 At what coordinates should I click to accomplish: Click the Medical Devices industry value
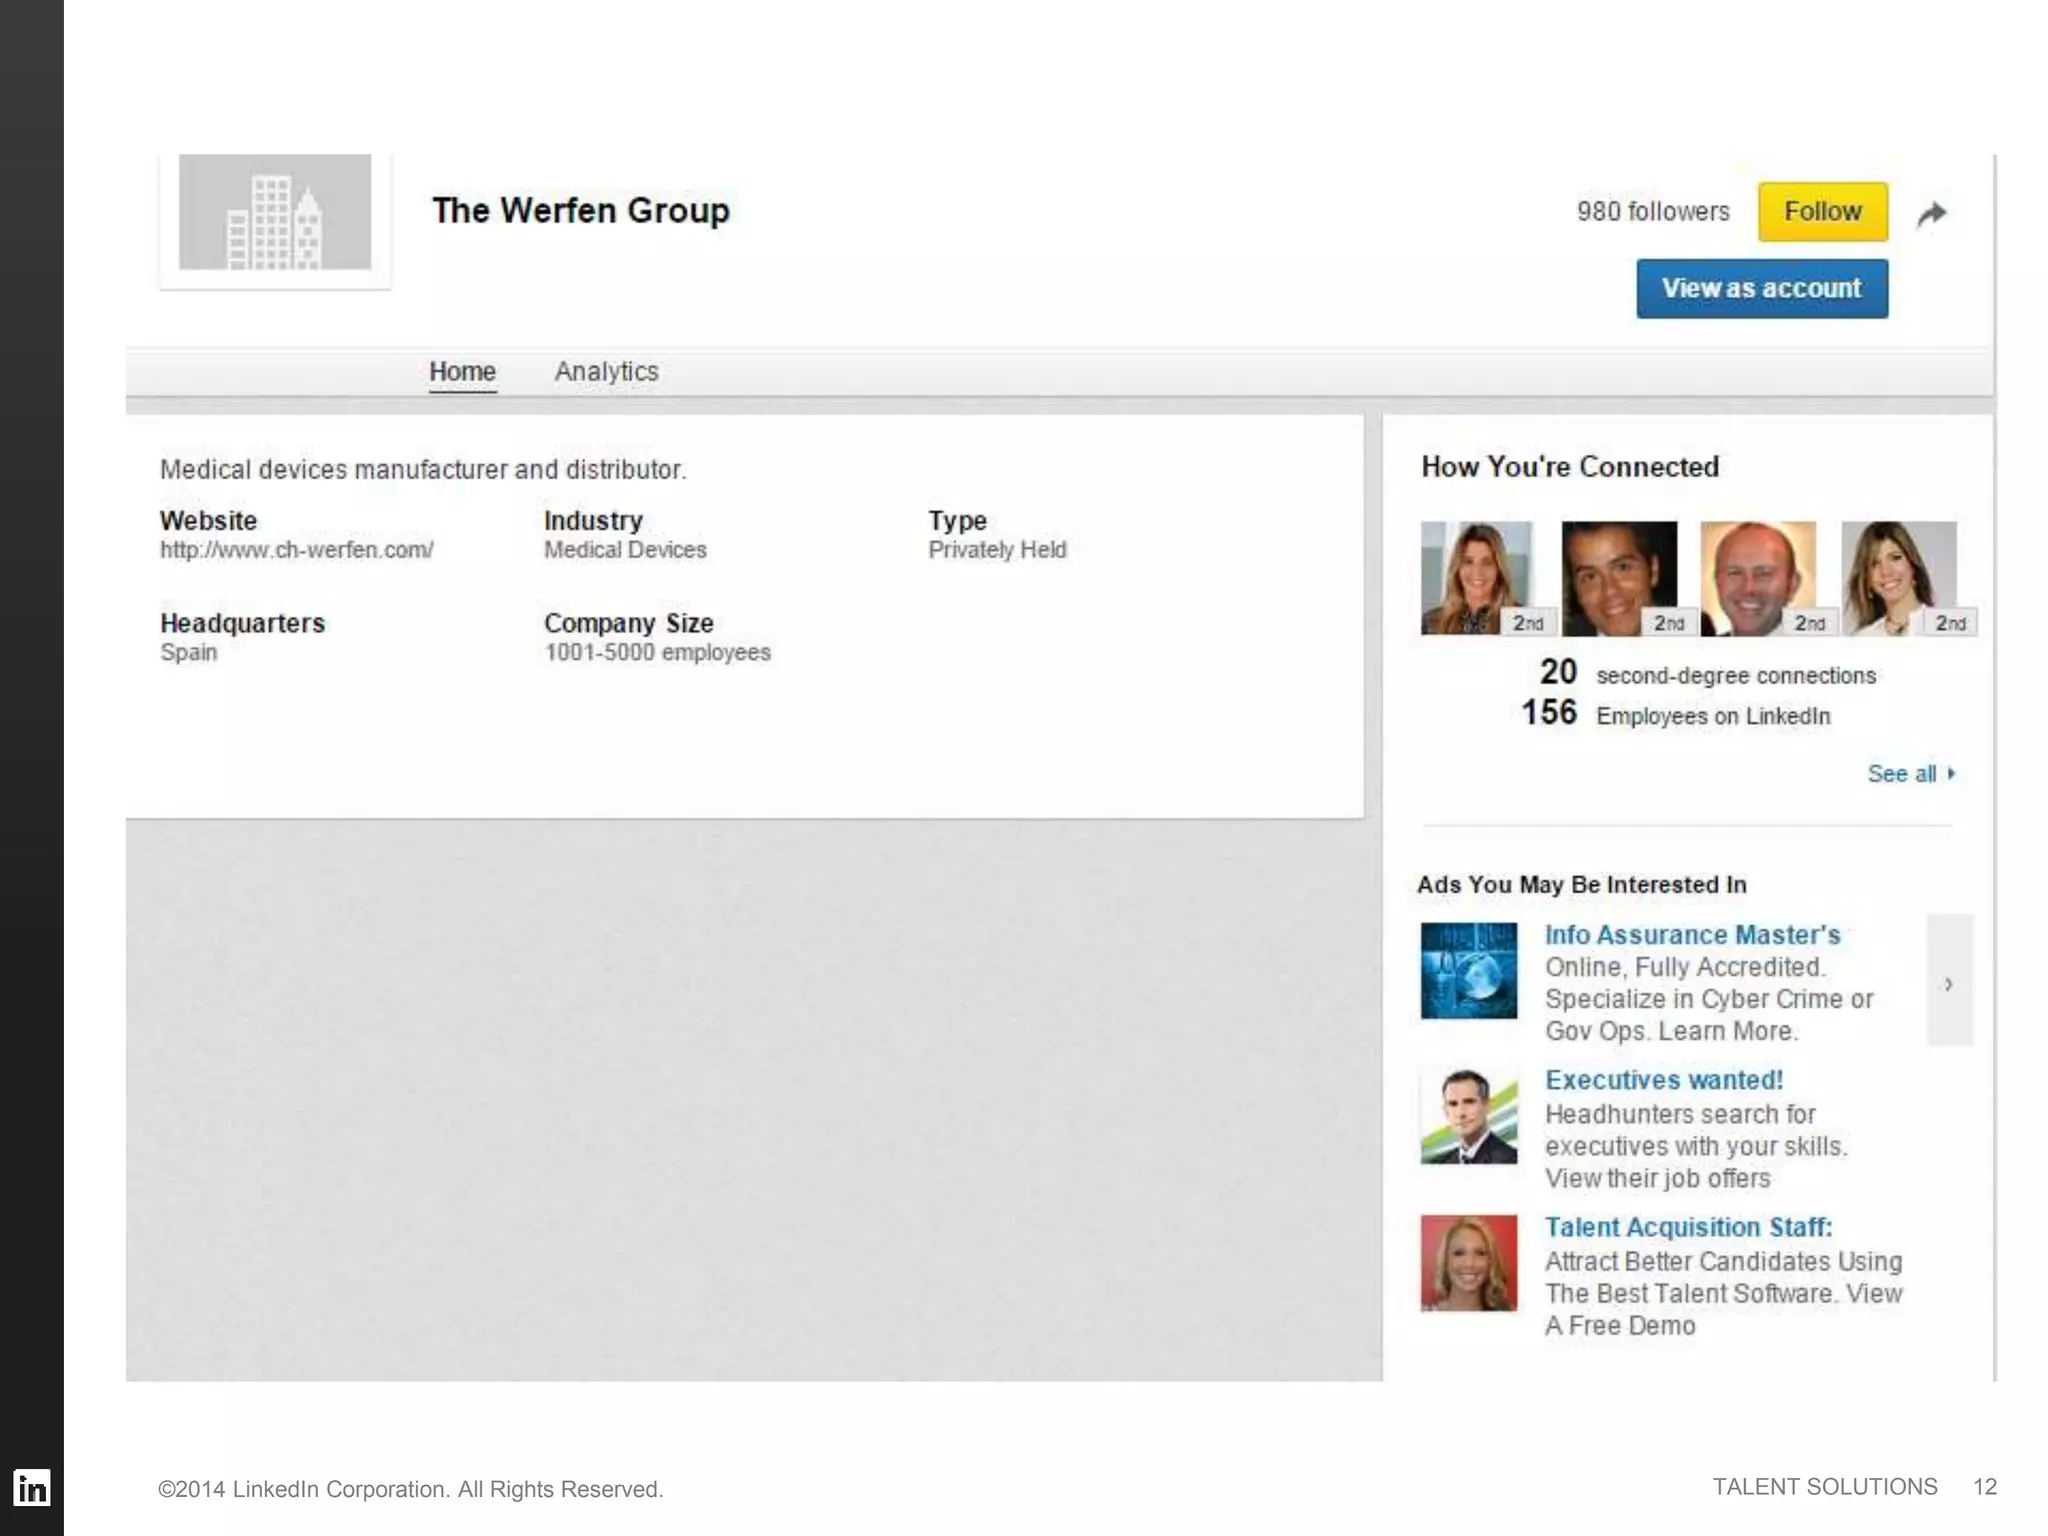pyautogui.click(x=625, y=550)
